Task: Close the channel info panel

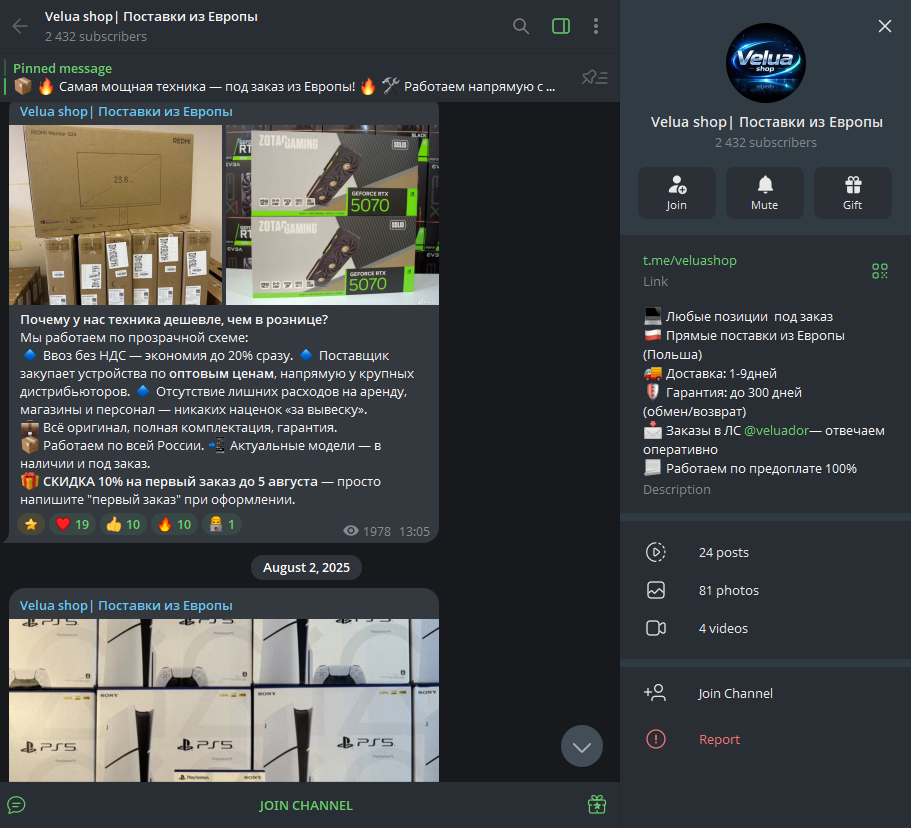Action: [x=884, y=26]
